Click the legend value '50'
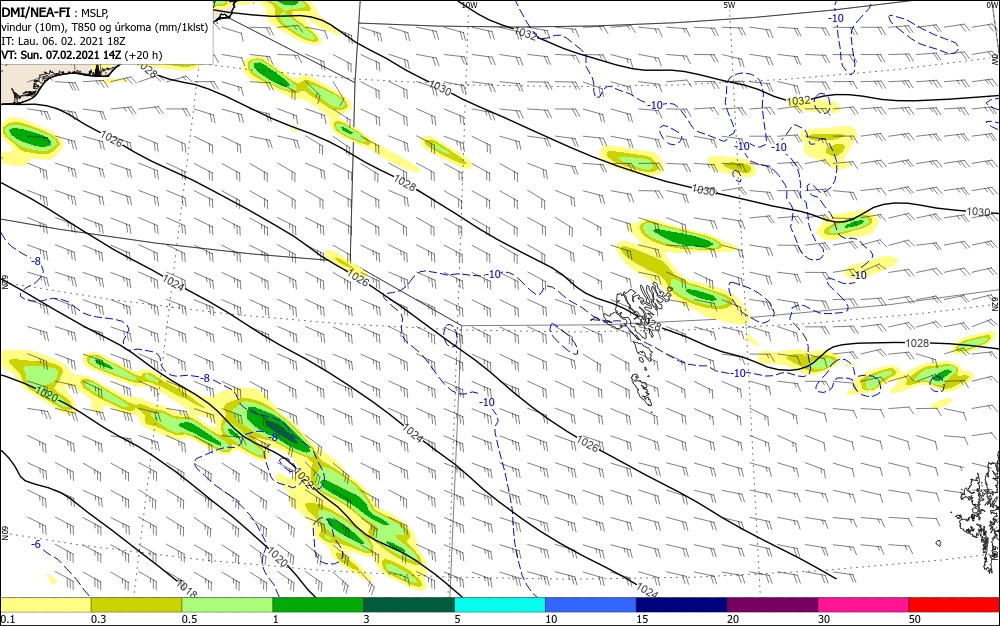Screen dimensions: 1000x626 [915, 619]
